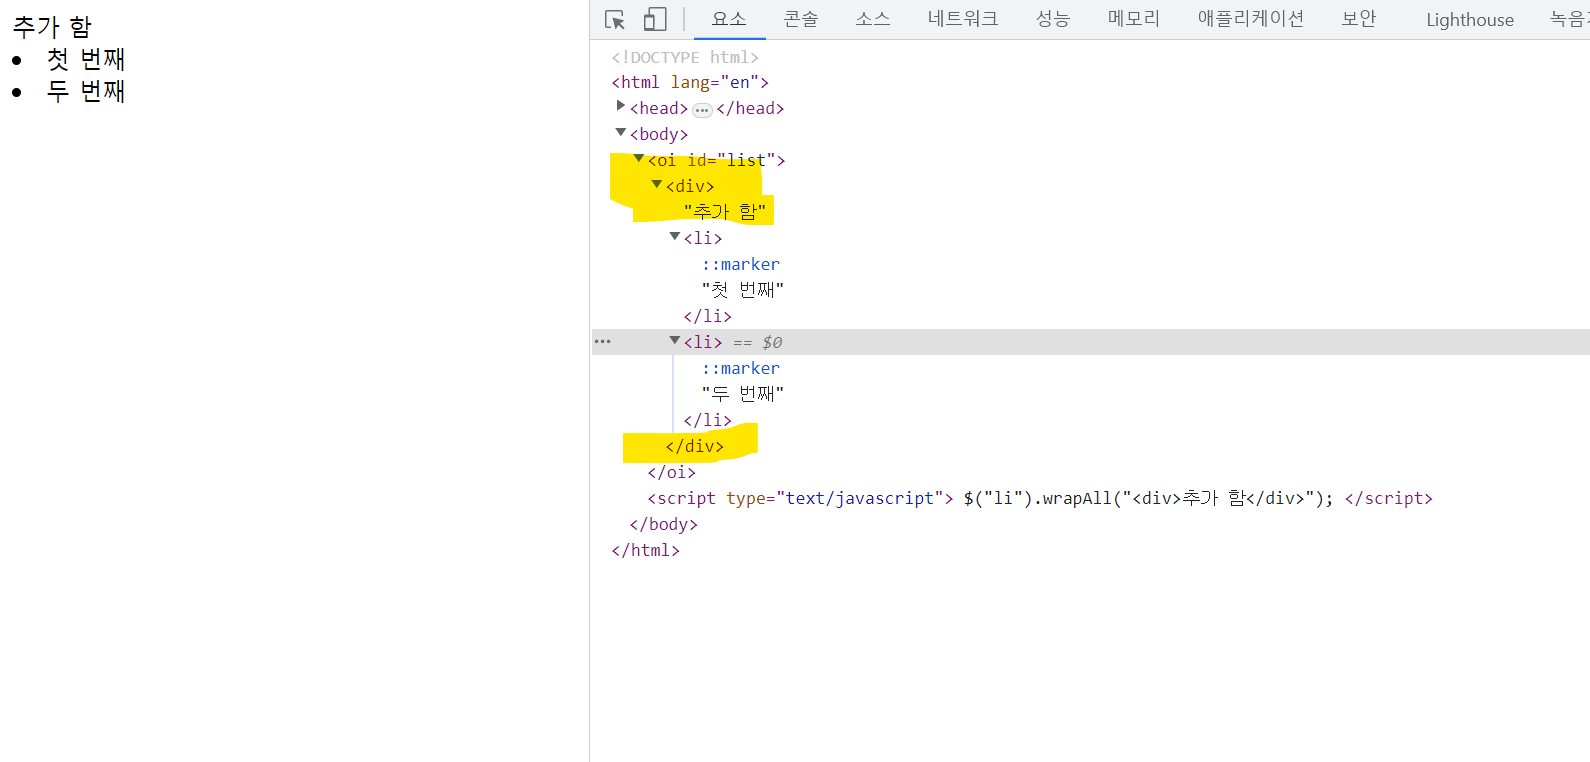This screenshot has width=1590, height=762.
Task: Open the 성능 tab
Action: pyautogui.click(x=1053, y=19)
